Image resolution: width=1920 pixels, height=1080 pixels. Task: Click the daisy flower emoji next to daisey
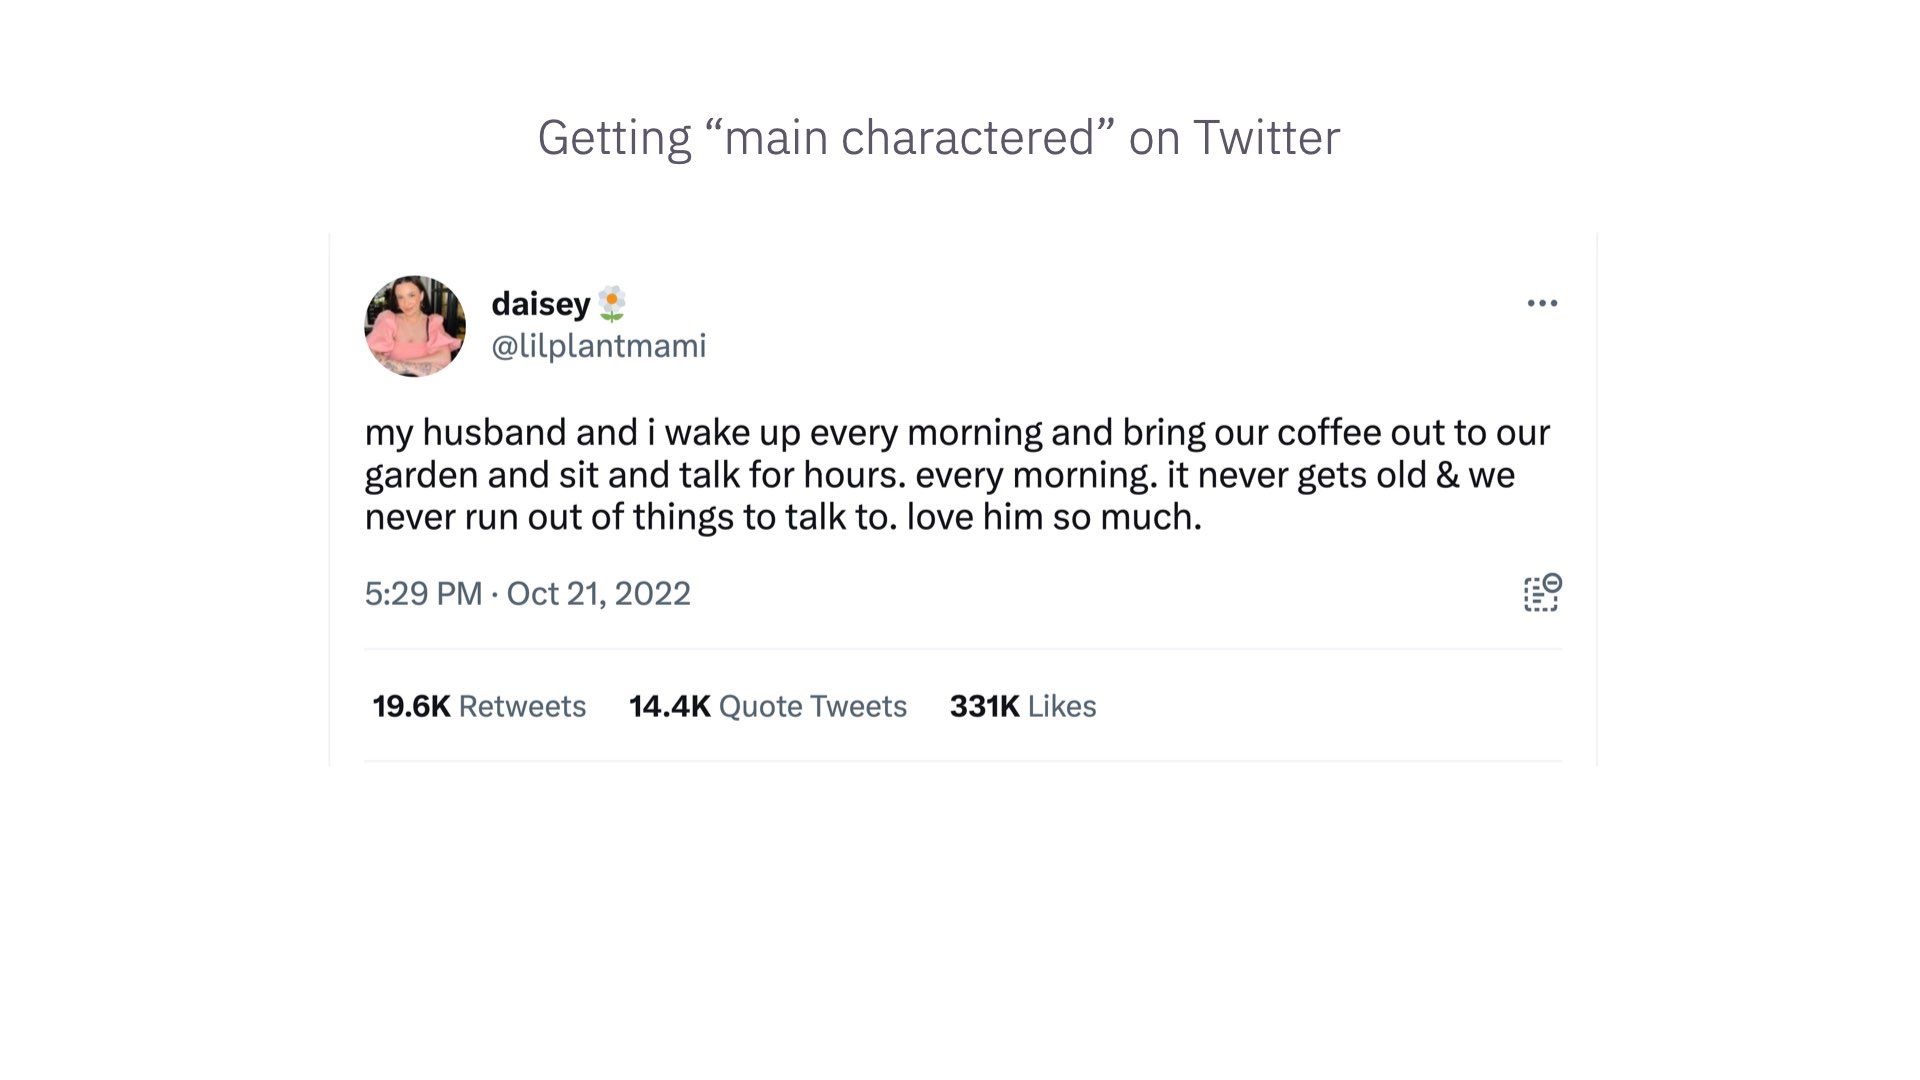pos(612,304)
